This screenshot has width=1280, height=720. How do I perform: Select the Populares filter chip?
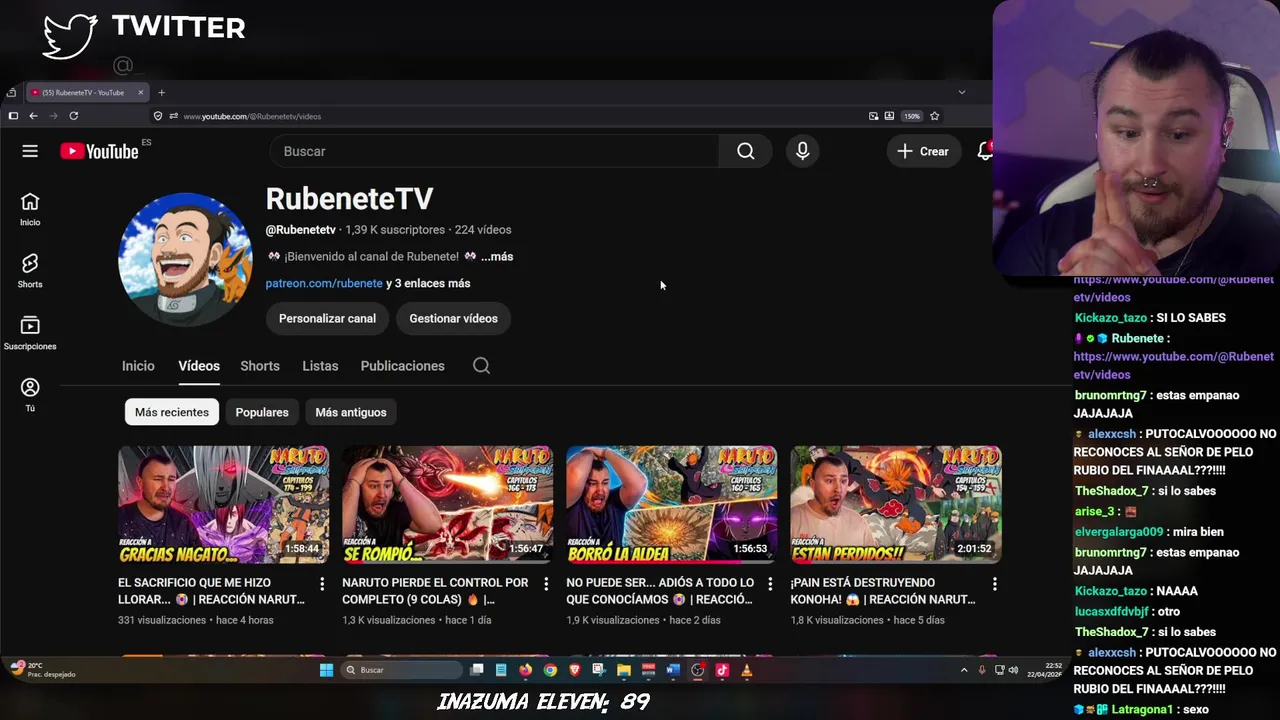click(262, 412)
